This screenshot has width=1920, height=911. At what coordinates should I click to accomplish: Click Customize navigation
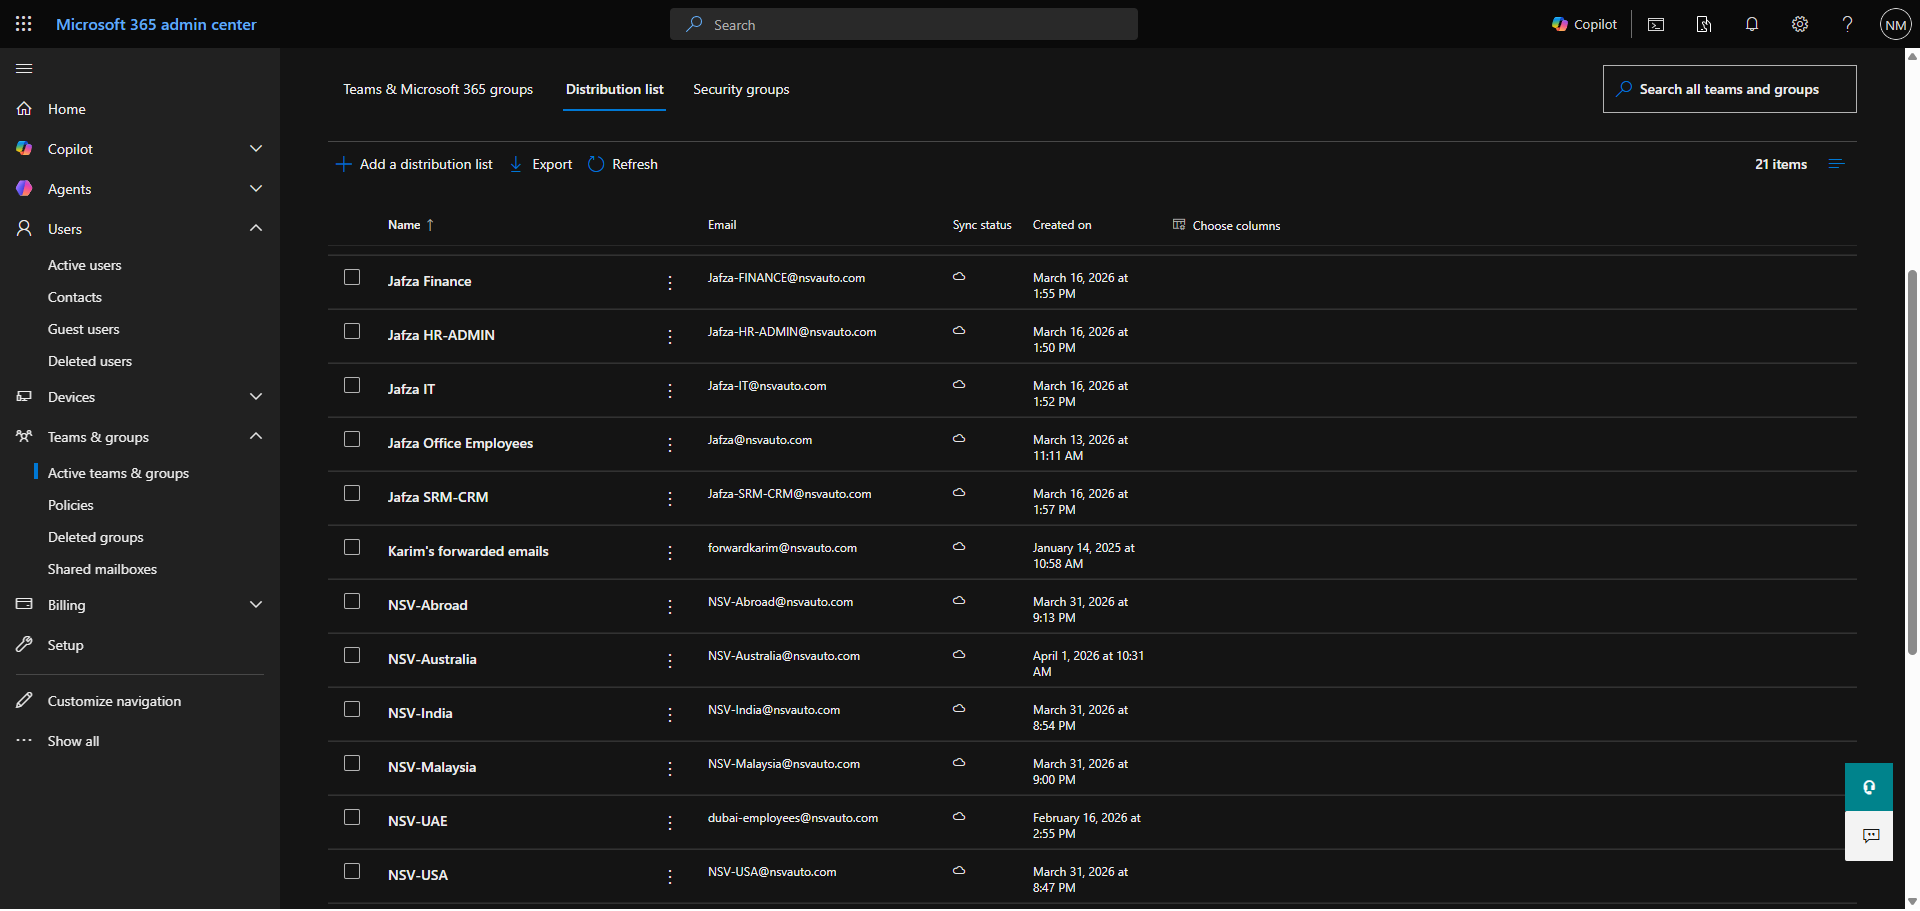coord(114,701)
